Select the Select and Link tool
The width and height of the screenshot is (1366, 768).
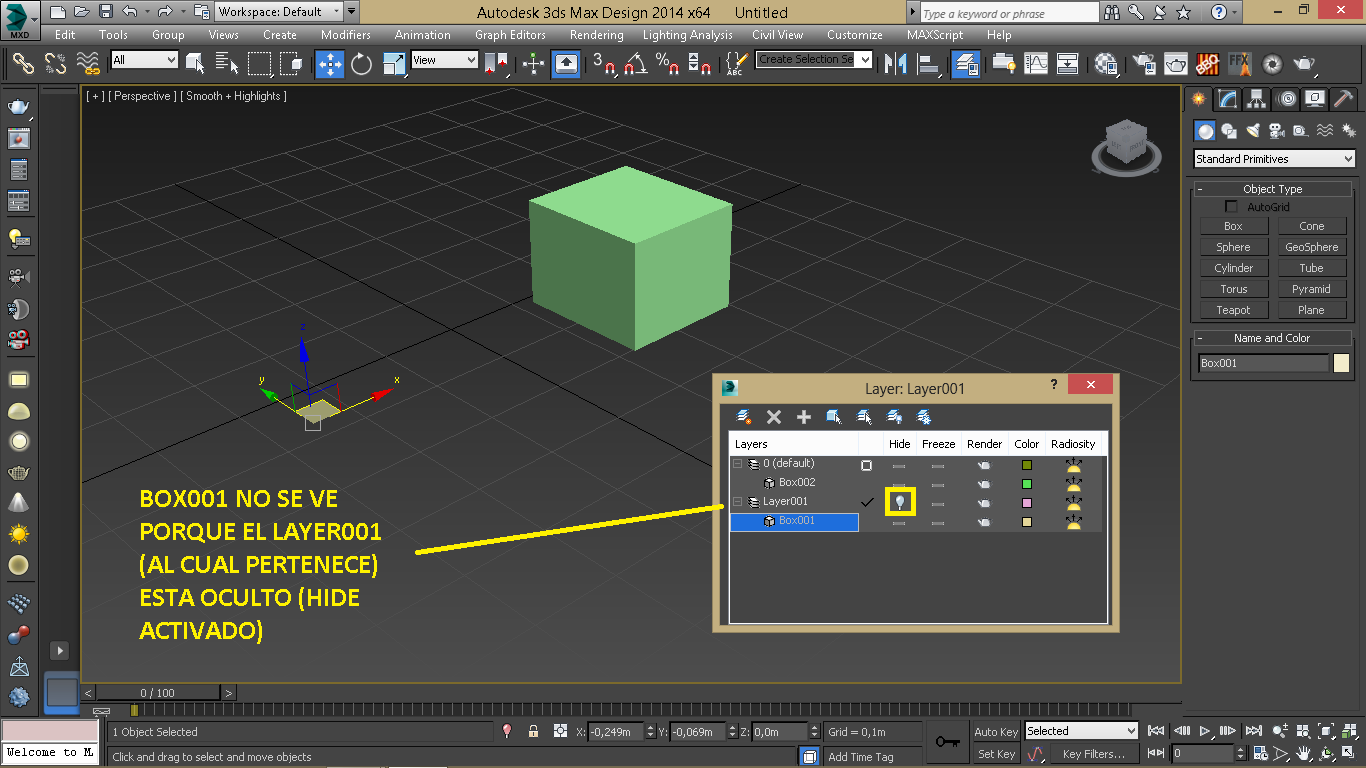(23, 64)
